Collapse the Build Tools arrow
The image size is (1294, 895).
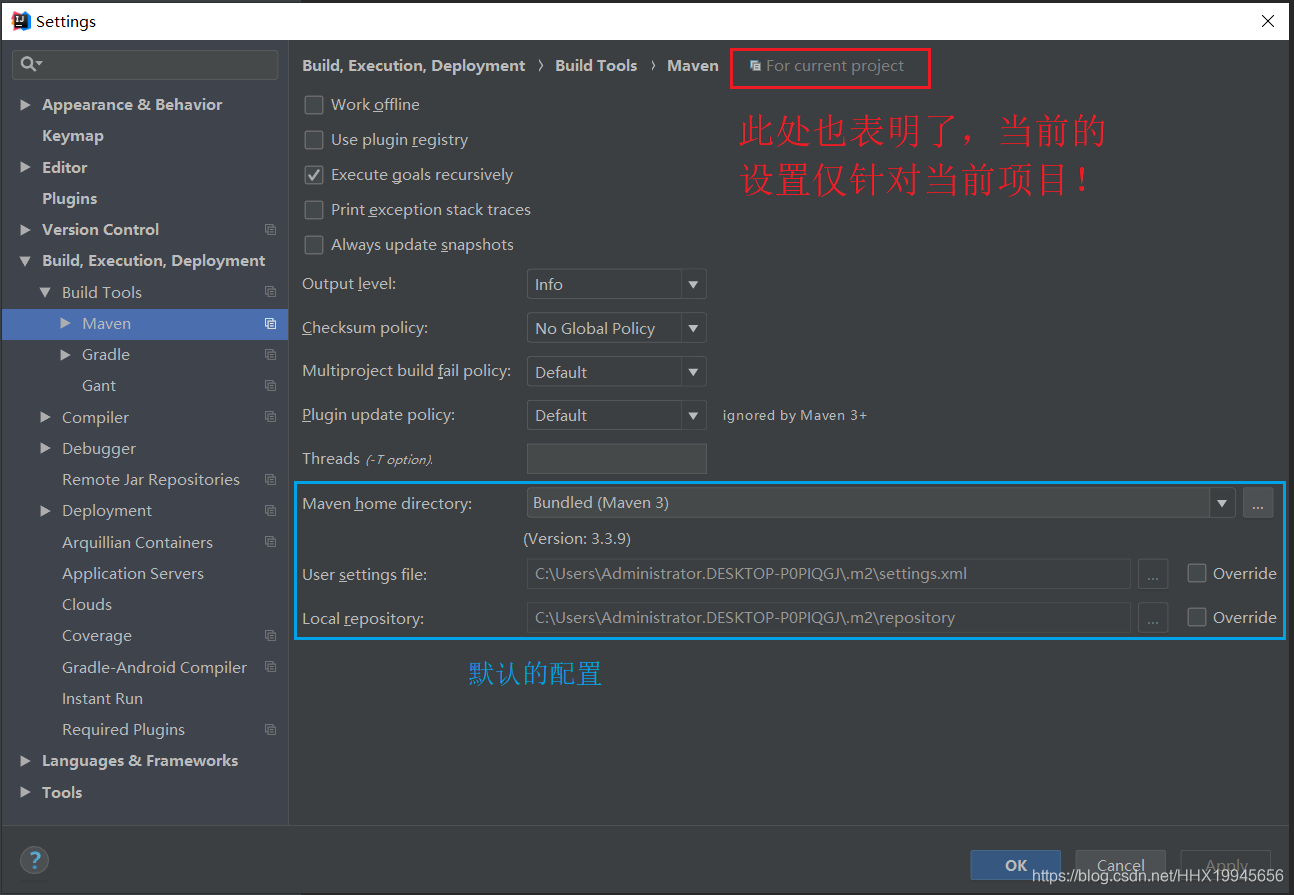tap(46, 292)
